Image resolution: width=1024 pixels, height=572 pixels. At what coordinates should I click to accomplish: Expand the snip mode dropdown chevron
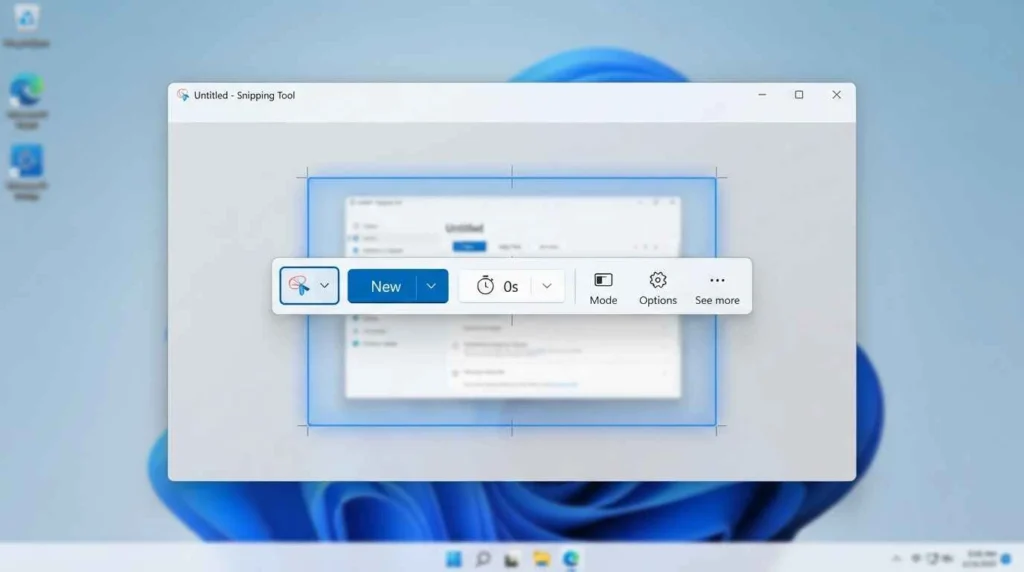click(x=325, y=286)
